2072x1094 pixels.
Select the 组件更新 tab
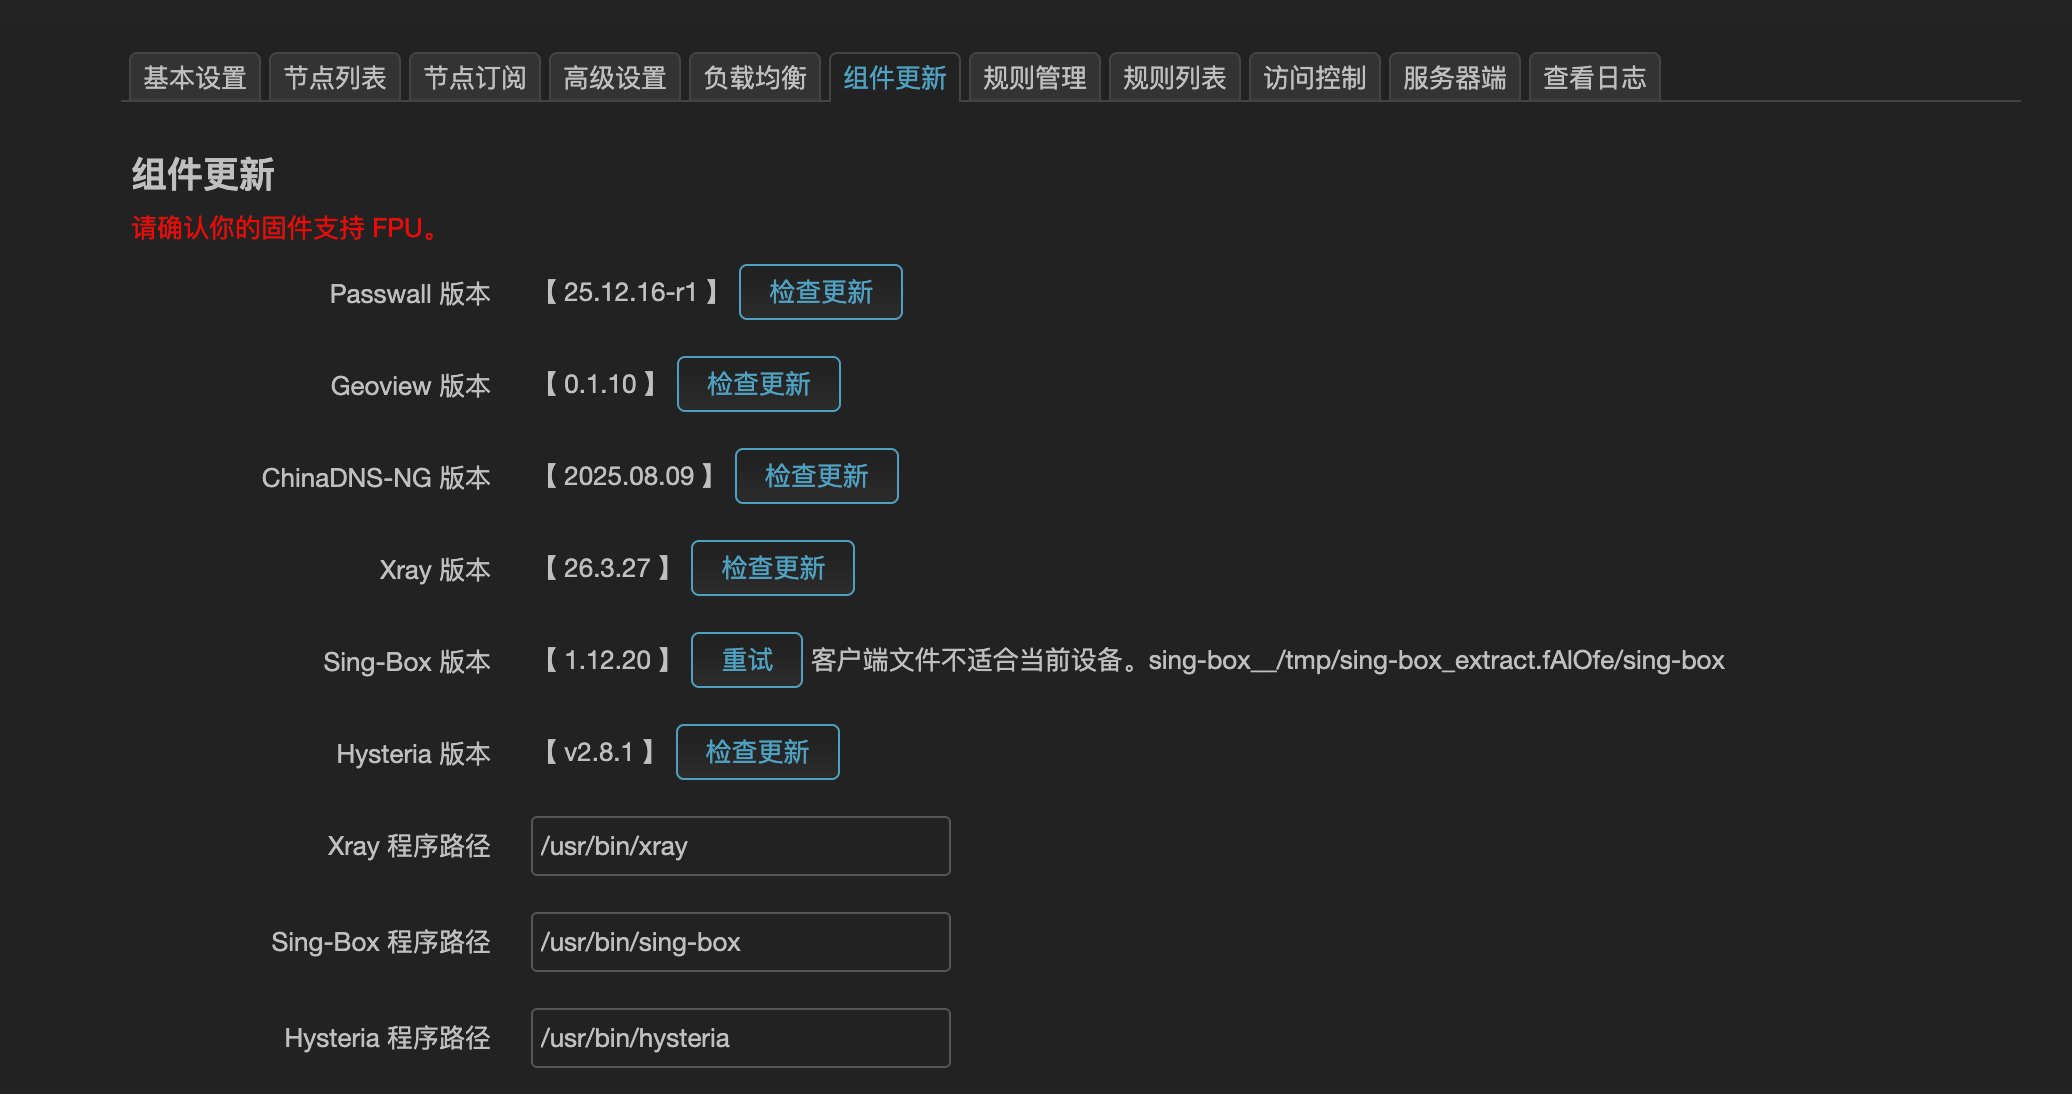[x=894, y=76]
